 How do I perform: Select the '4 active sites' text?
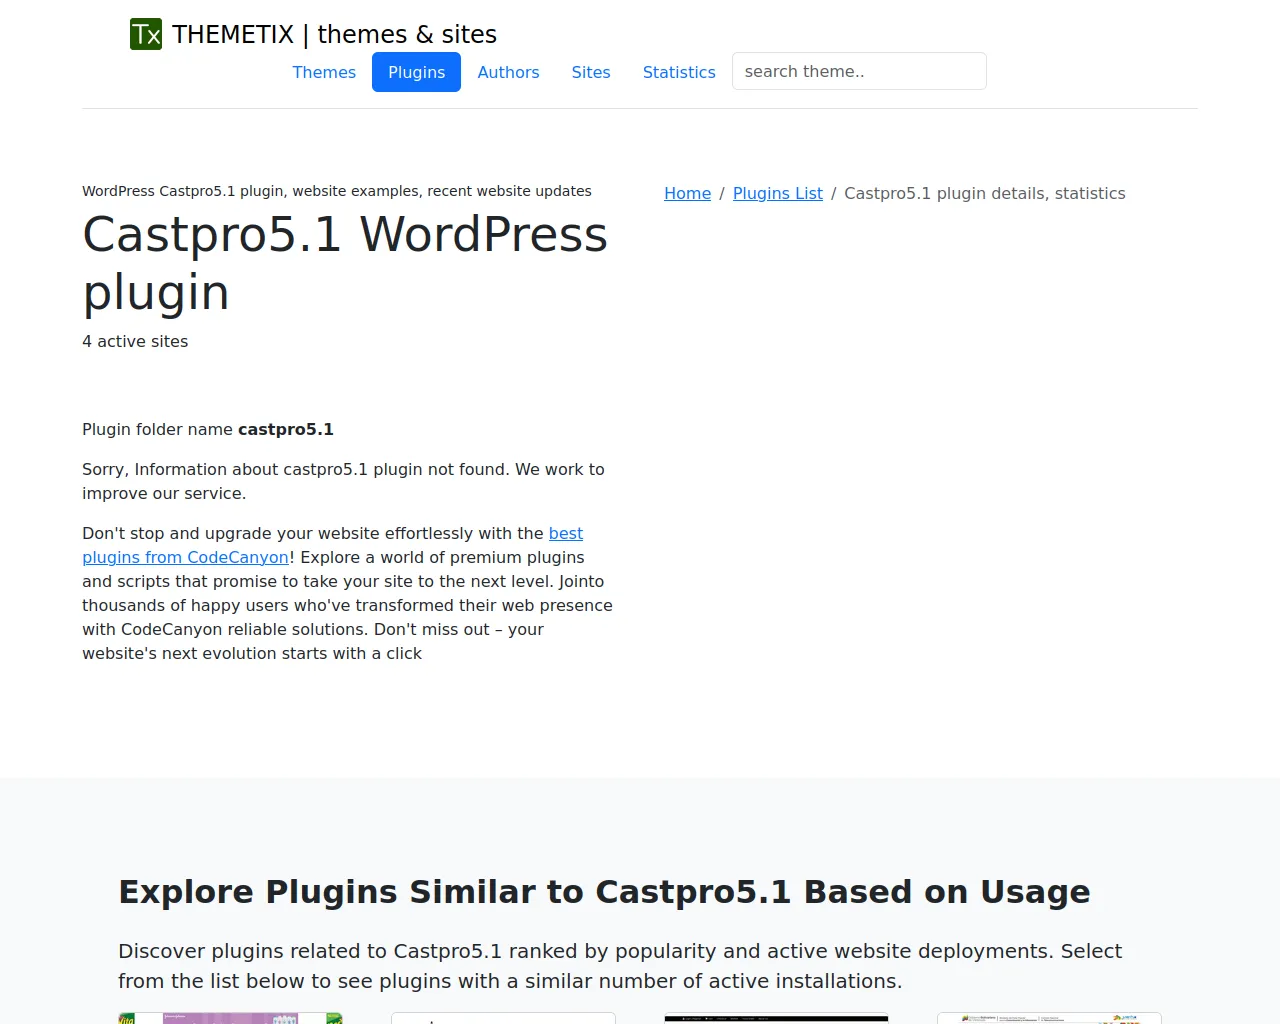point(135,341)
